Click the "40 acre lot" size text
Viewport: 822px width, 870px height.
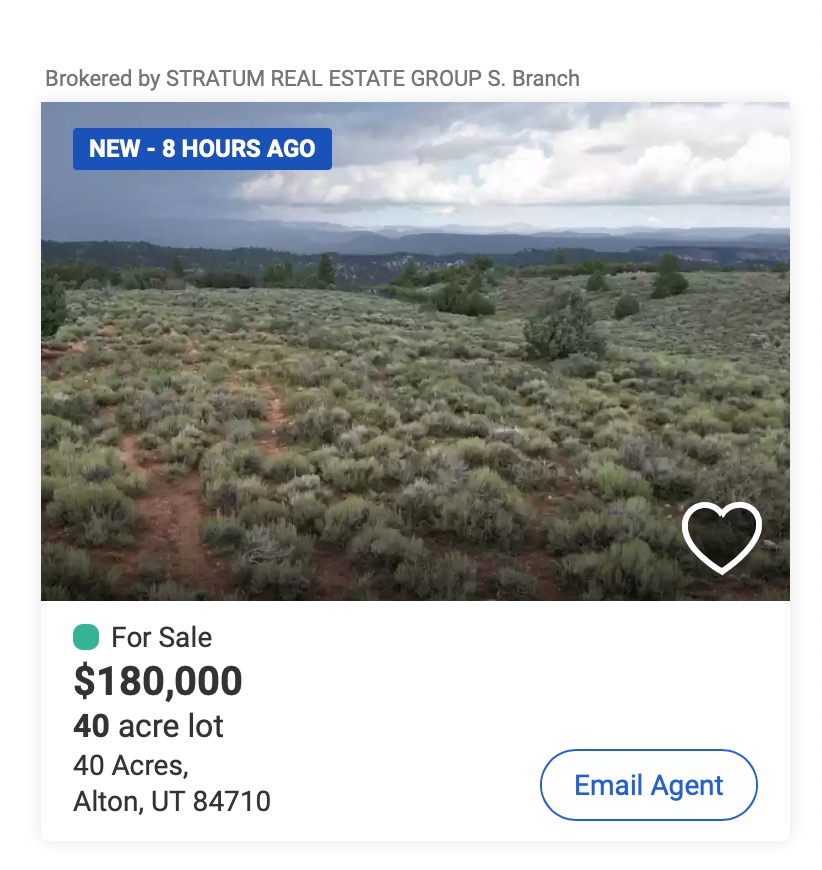pos(148,725)
